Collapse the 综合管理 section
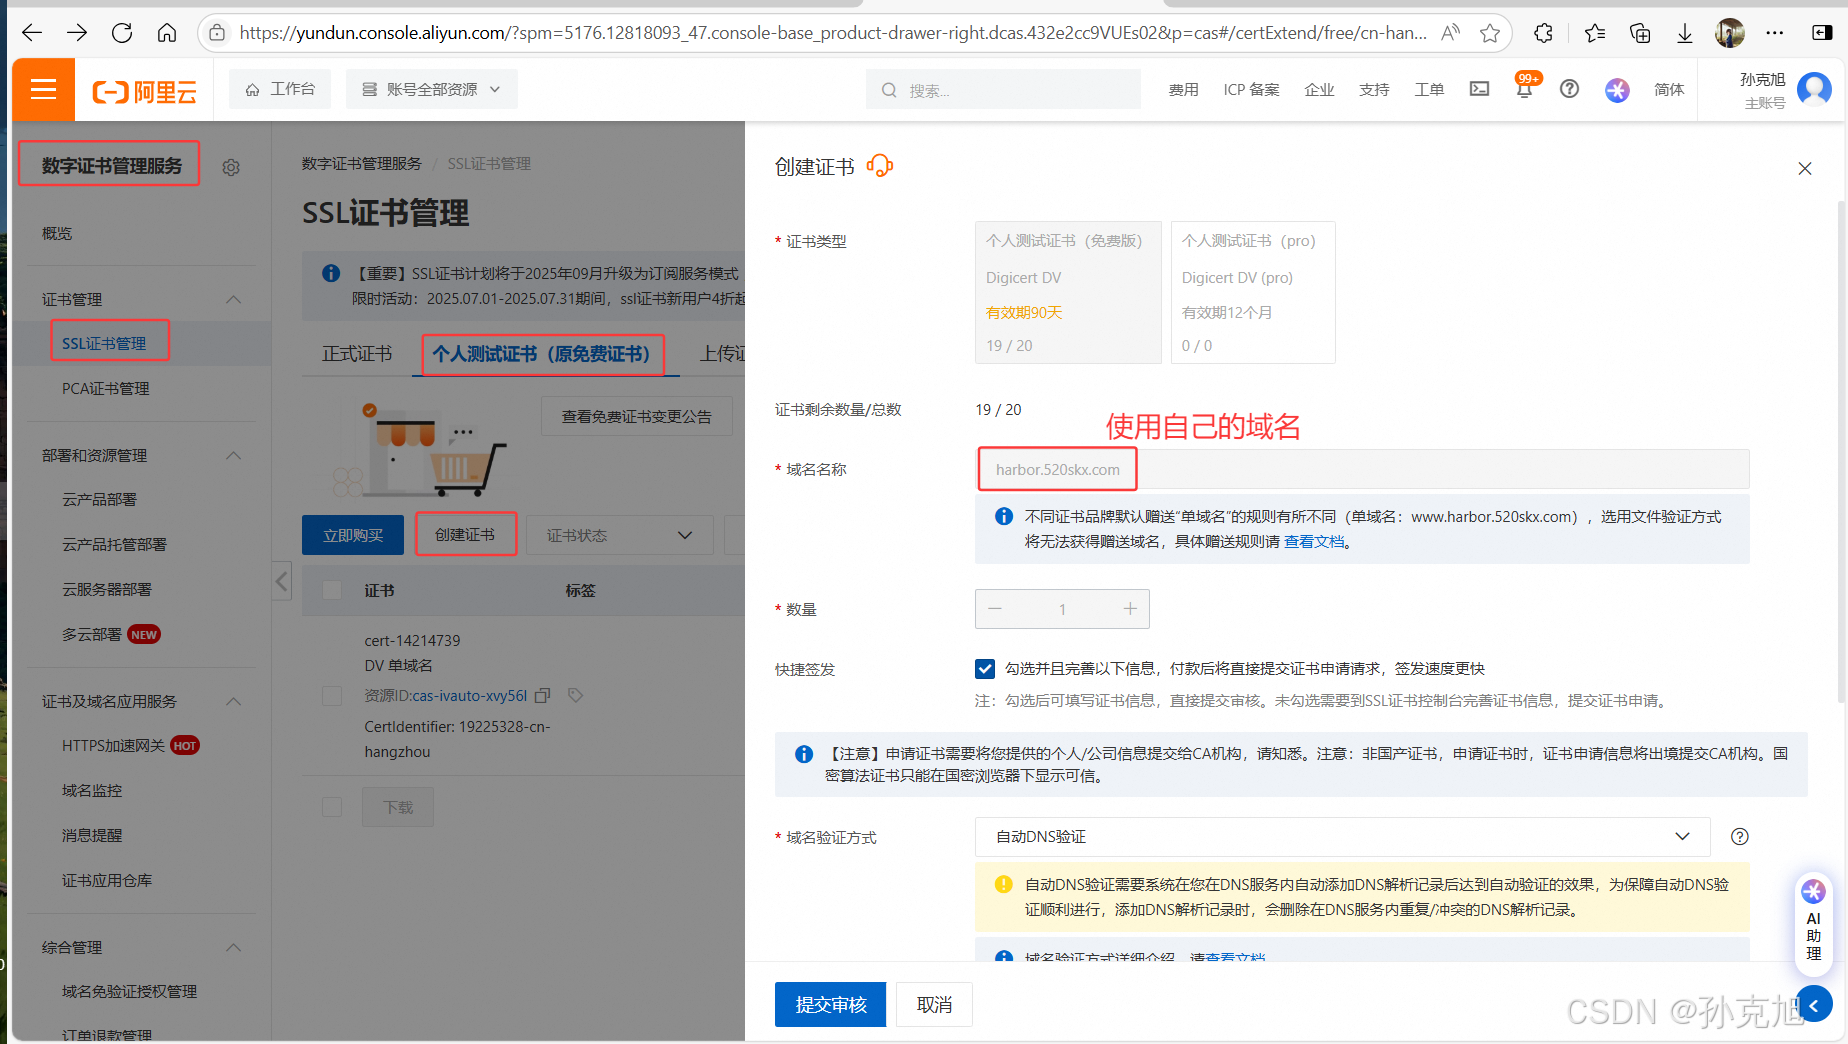The width and height of the screenshot is (1848, 1044). [x=233, y=948]
